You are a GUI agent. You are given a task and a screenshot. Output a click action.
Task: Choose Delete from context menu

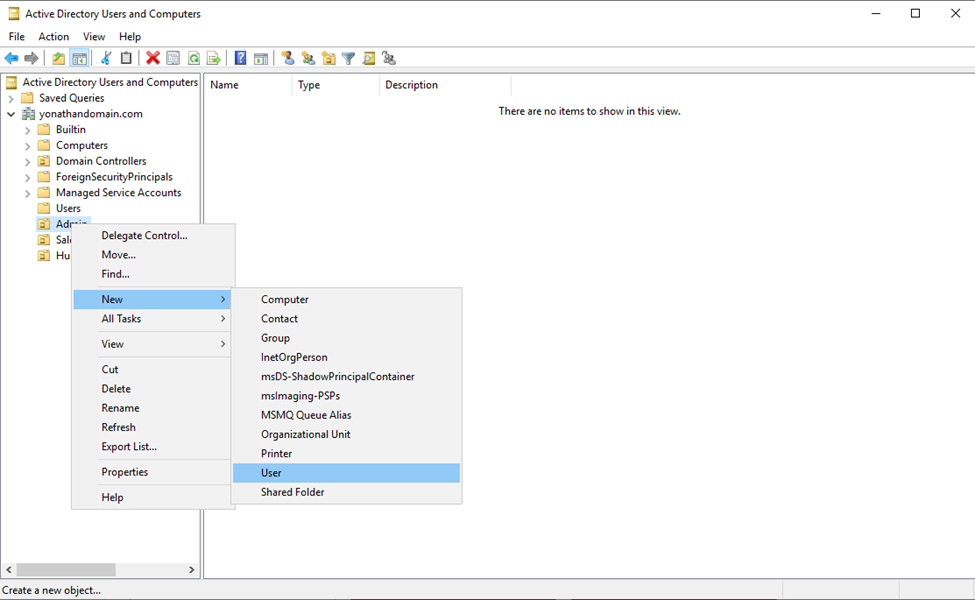click(152, 389)
